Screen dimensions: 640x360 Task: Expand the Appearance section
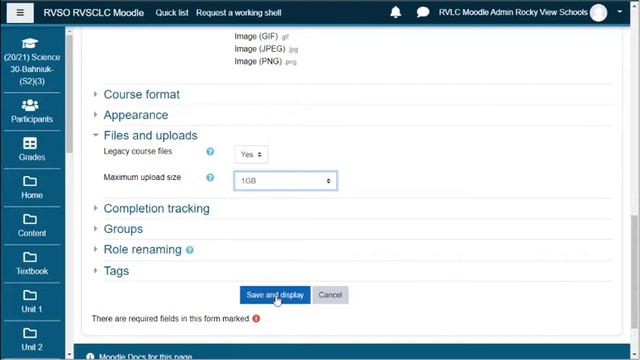136,115
